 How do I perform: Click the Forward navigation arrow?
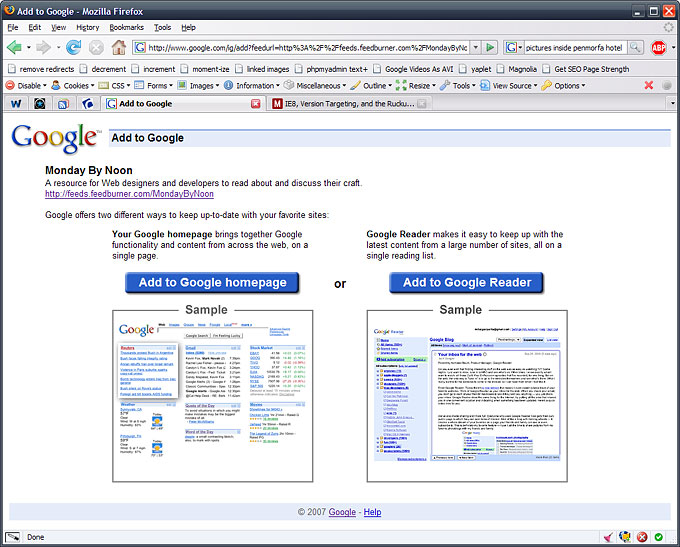pyautogui.click(x=43, y=47)
